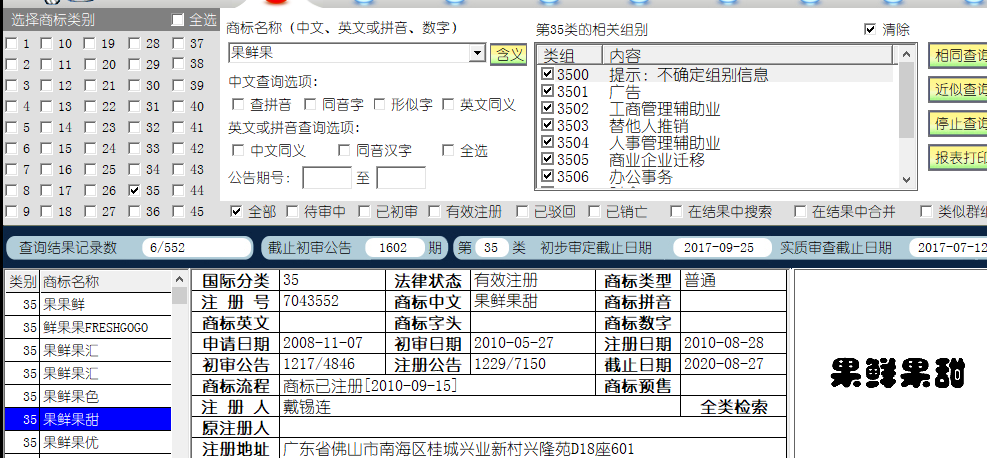Uncheck group 3501 广告

click(548, 91)
